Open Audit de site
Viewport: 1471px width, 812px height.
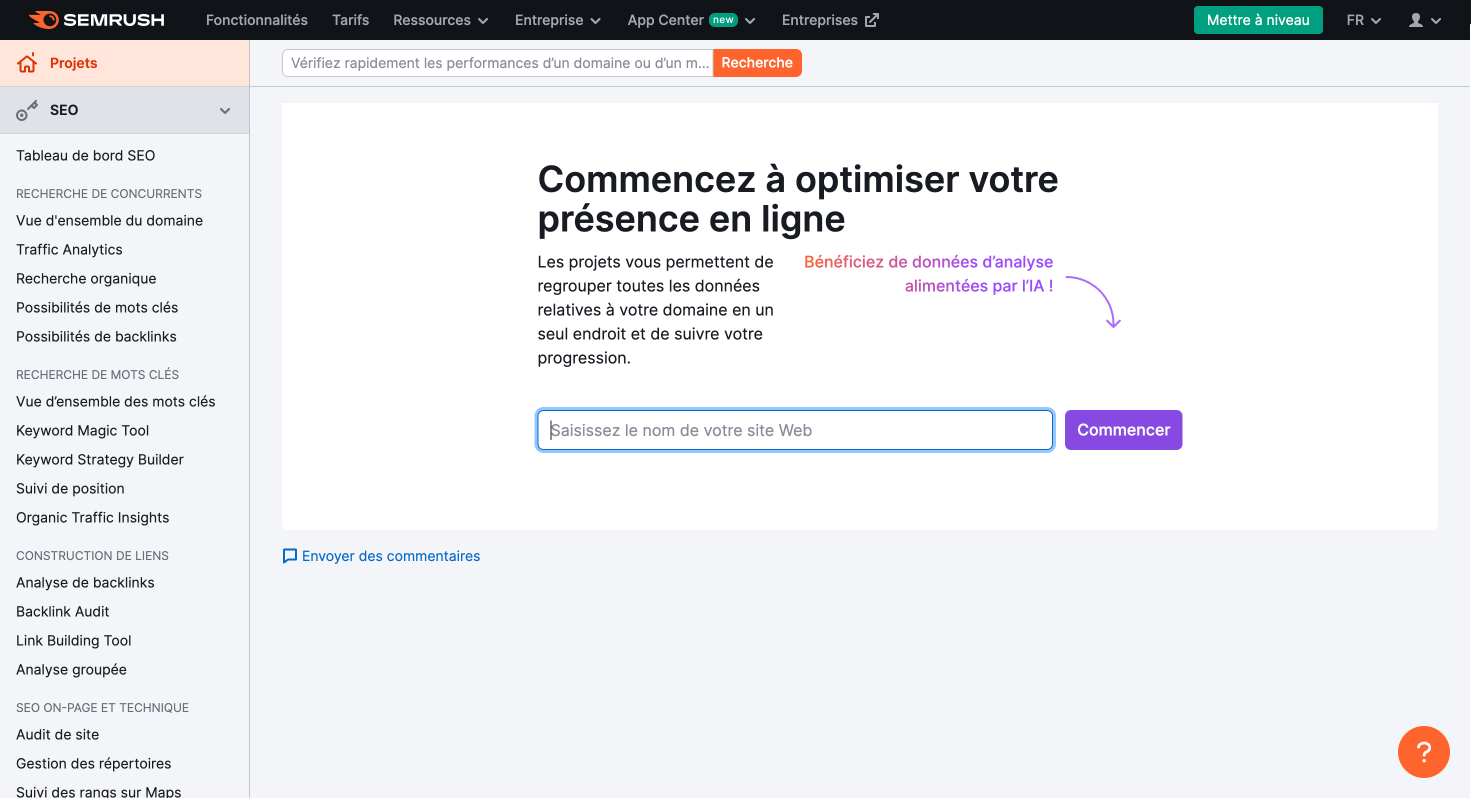click(x=58, y=735)
